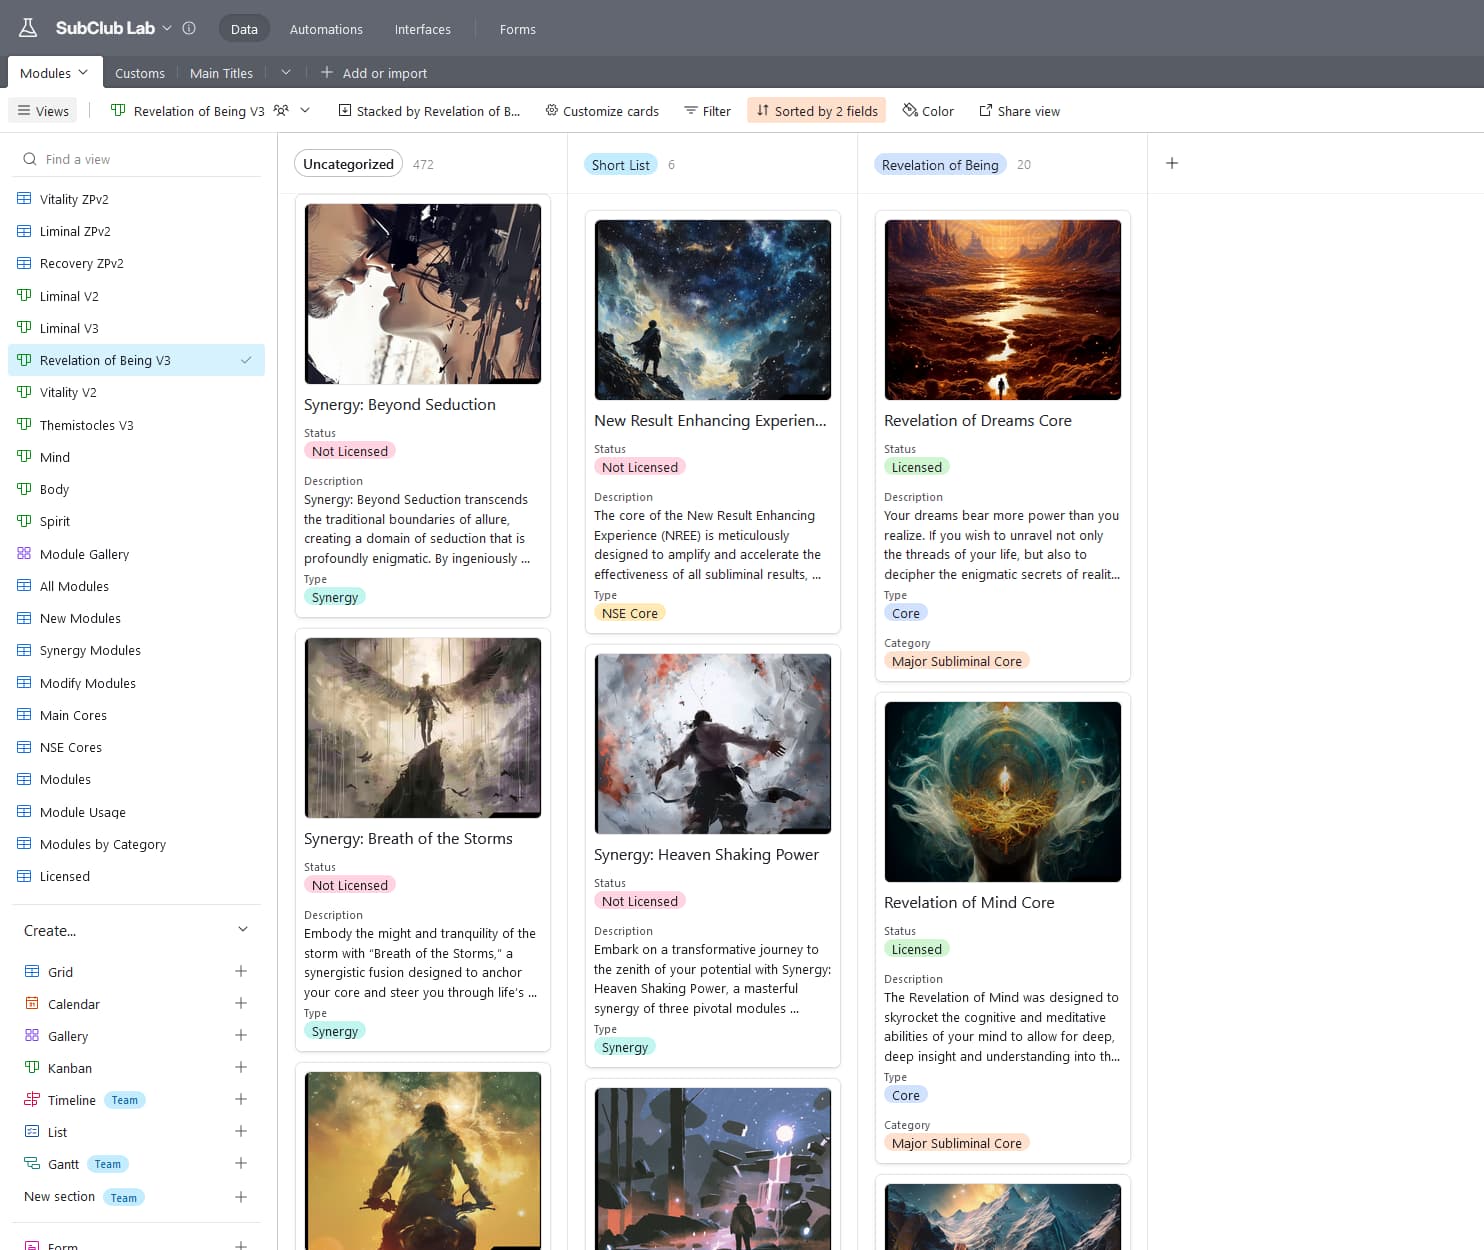Open the Color options
1484x1250 pixels.
click(x=928, y=111)
